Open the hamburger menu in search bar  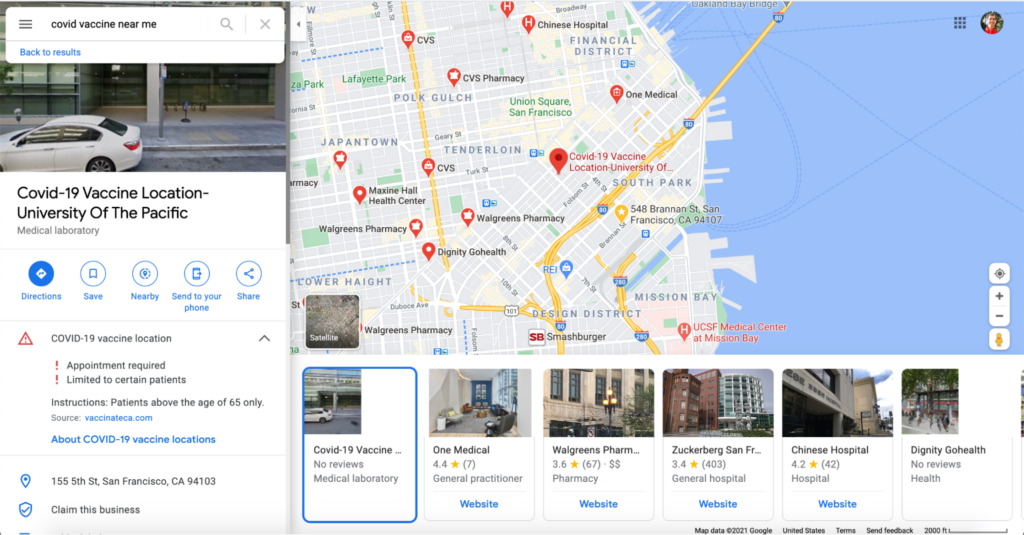tap(26, 24)
